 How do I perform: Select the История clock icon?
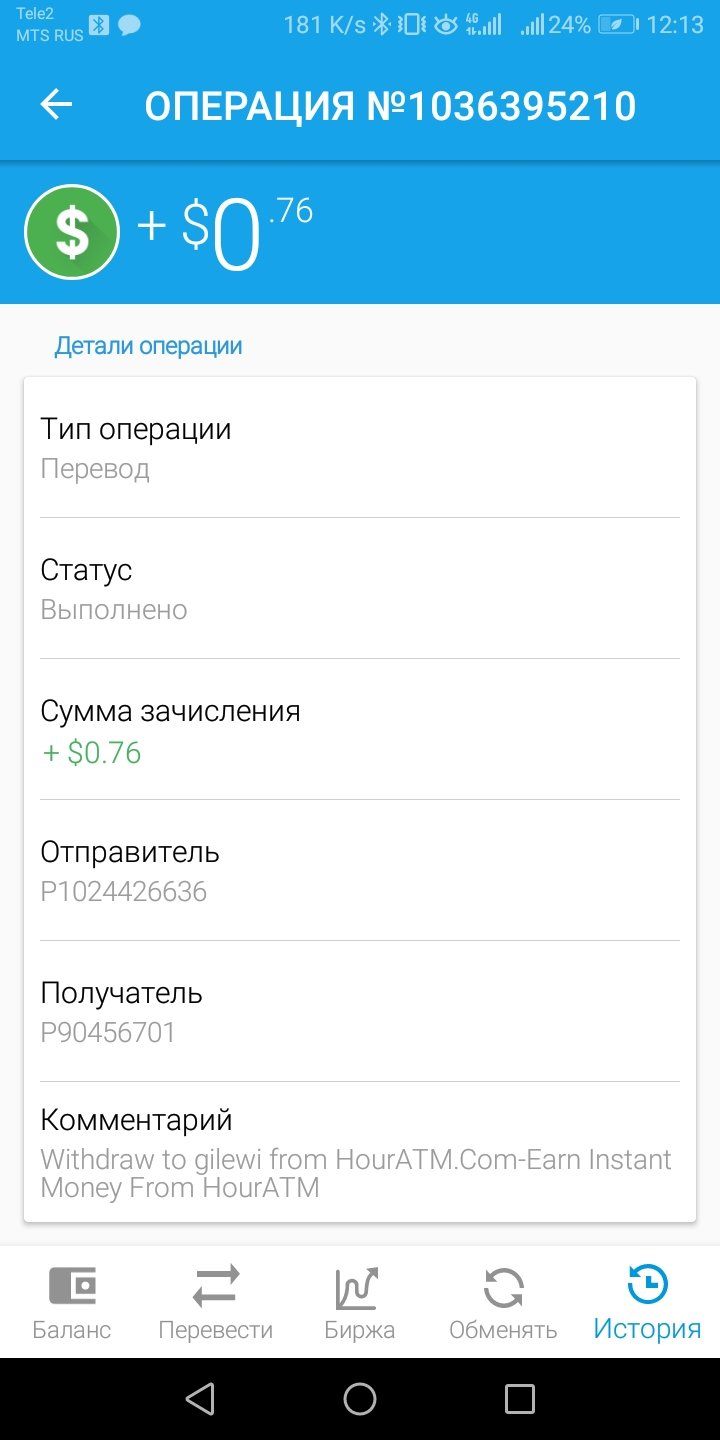point(647,1284)
